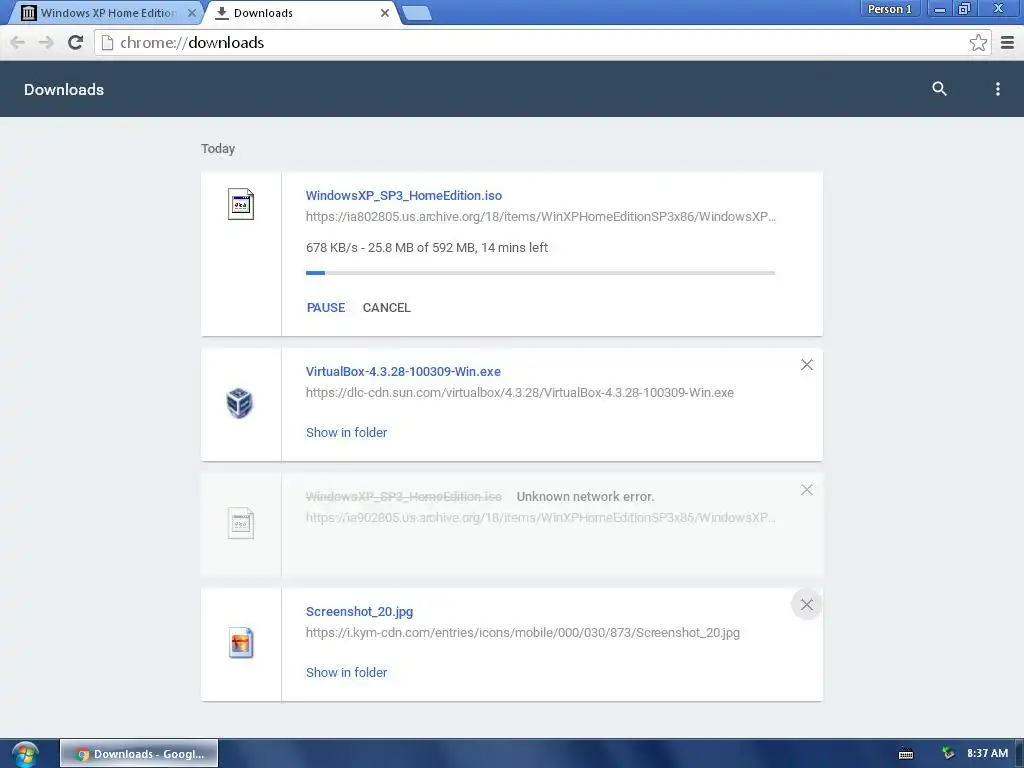Click the WindowsXP ISO file icon
The width and height of the screenshot is (1024, 768).
click(x=241, y=204)
